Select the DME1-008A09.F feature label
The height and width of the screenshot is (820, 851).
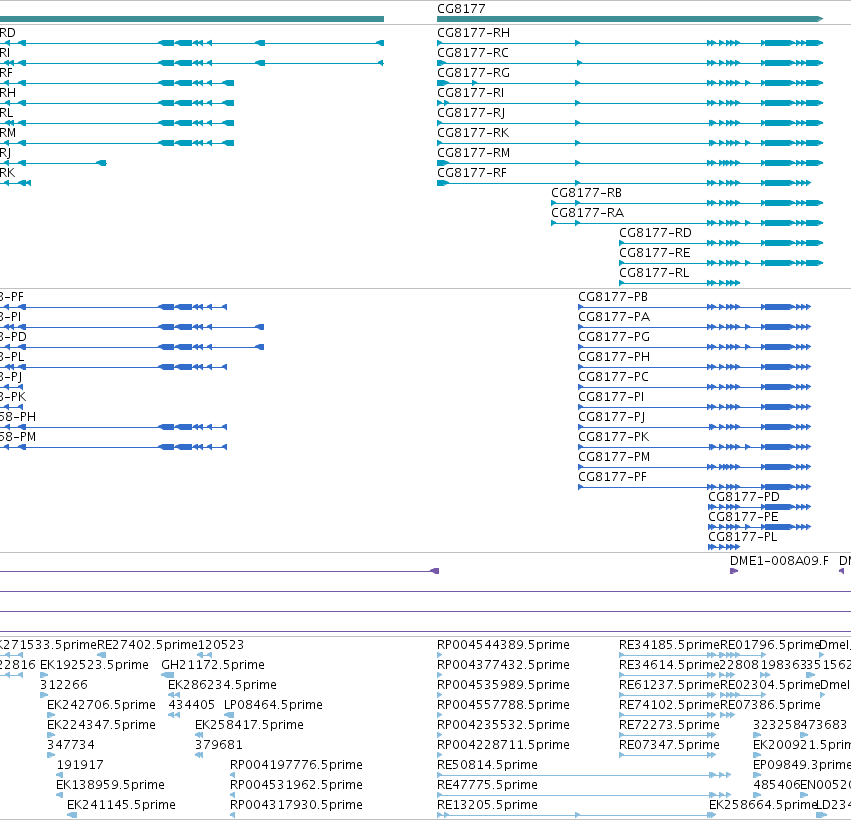click(x=779, y=561)
